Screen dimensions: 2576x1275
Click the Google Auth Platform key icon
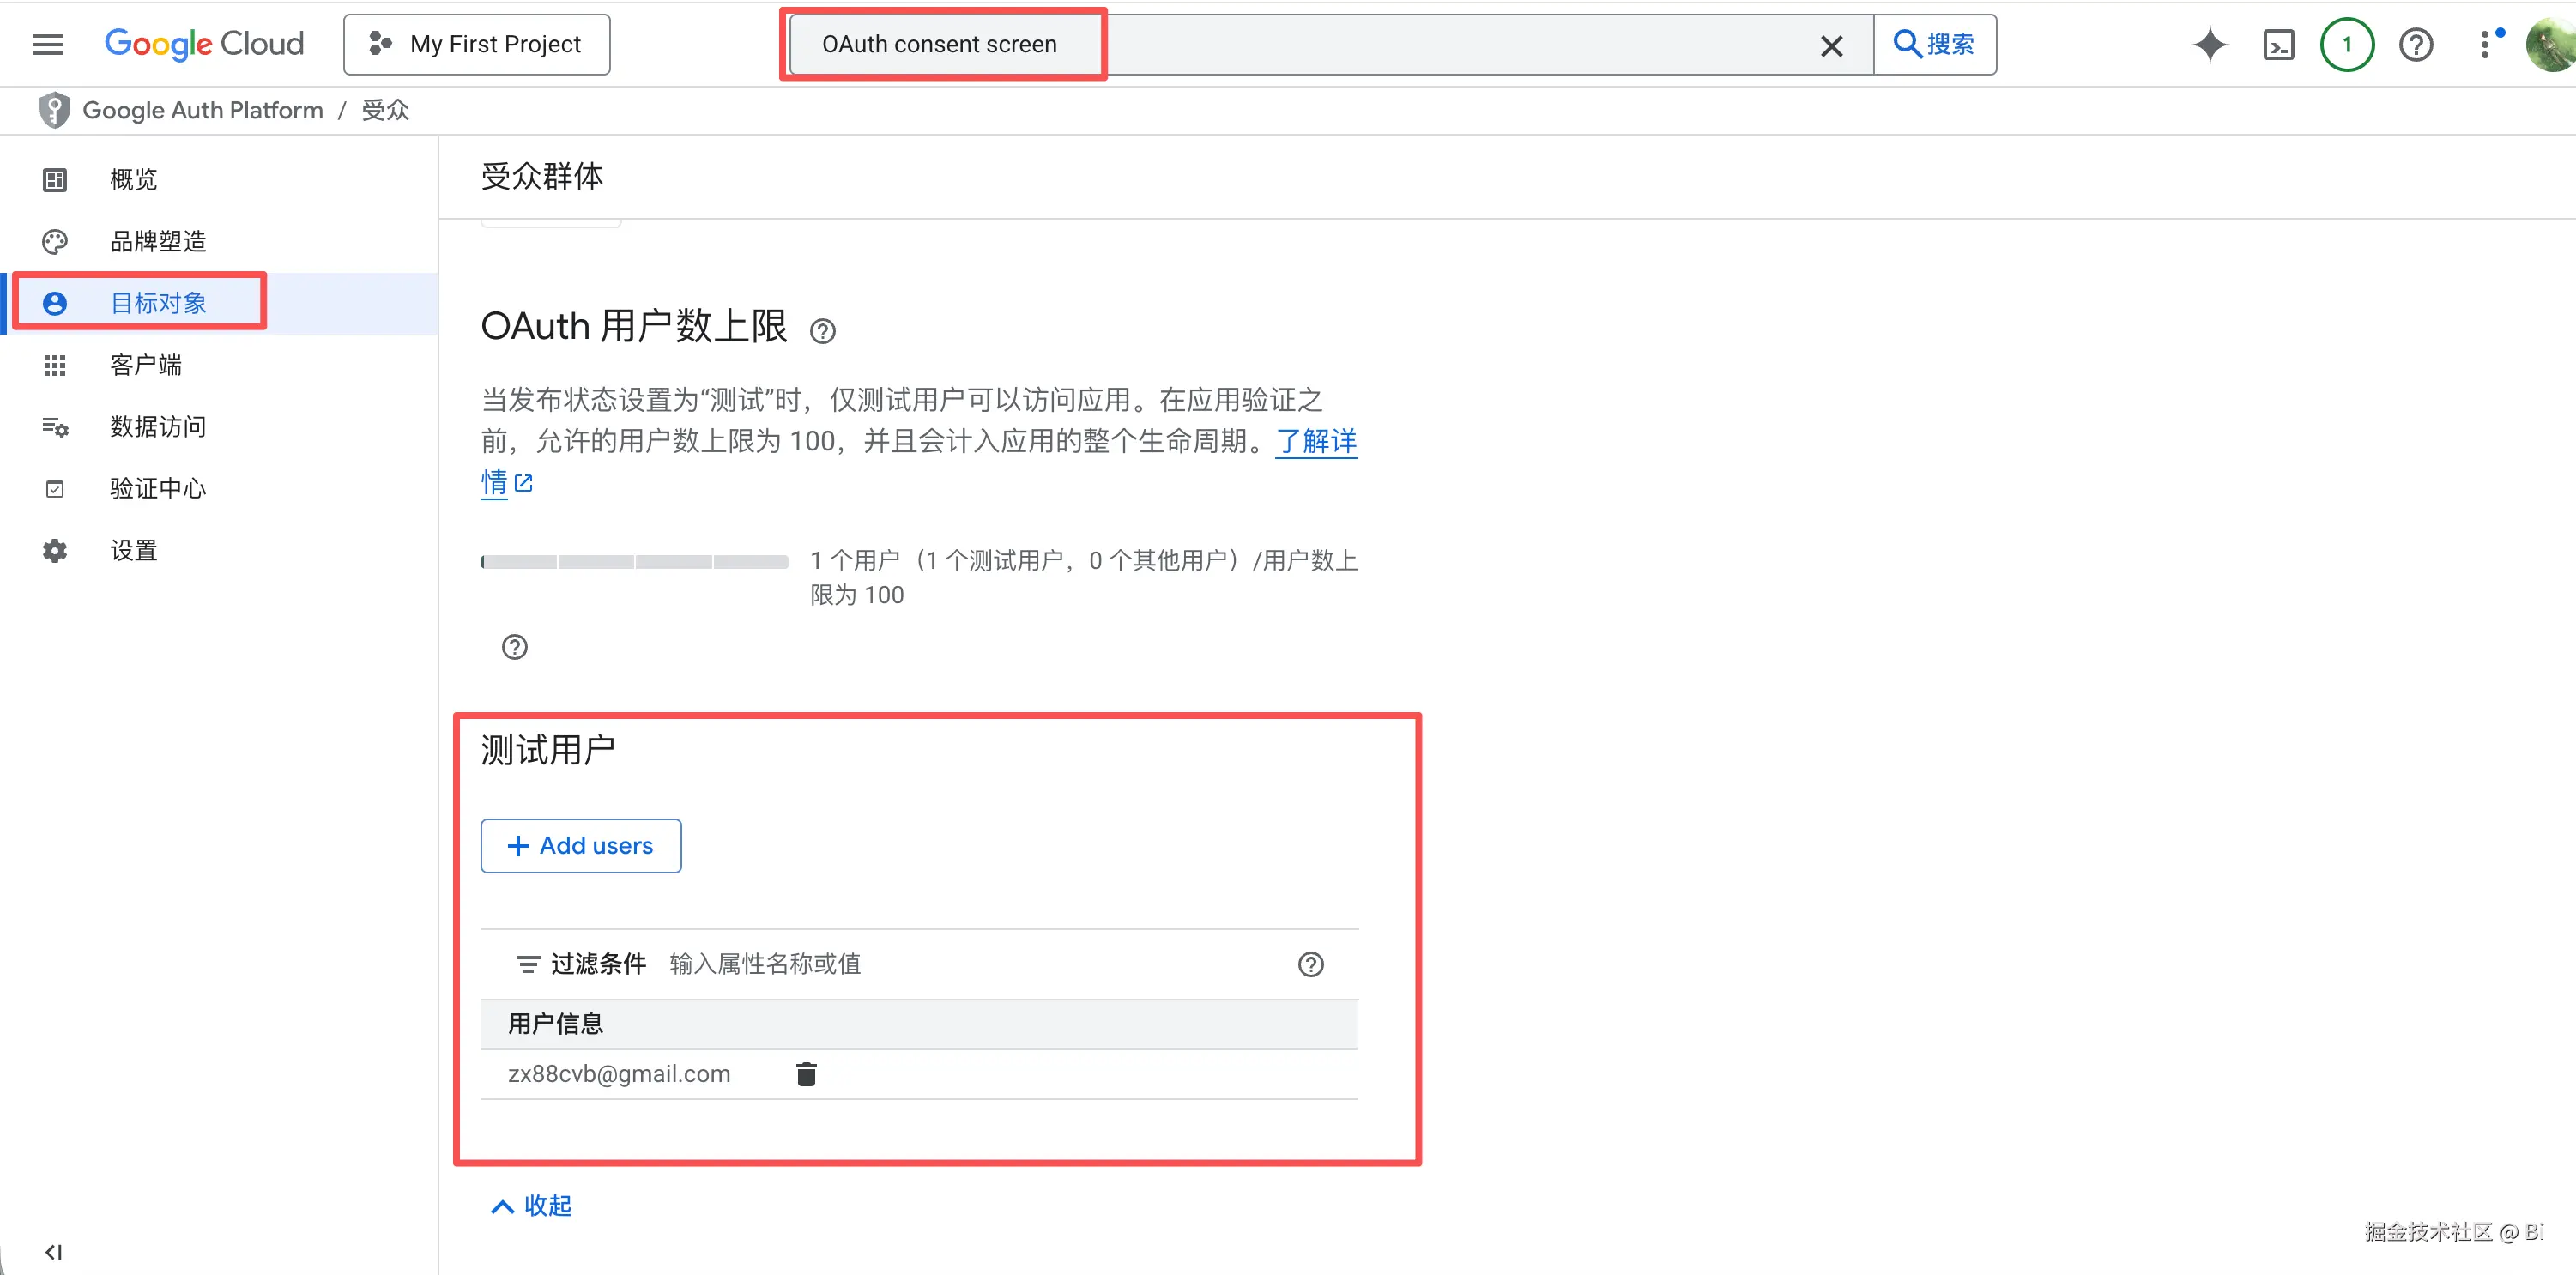point(54,109)
